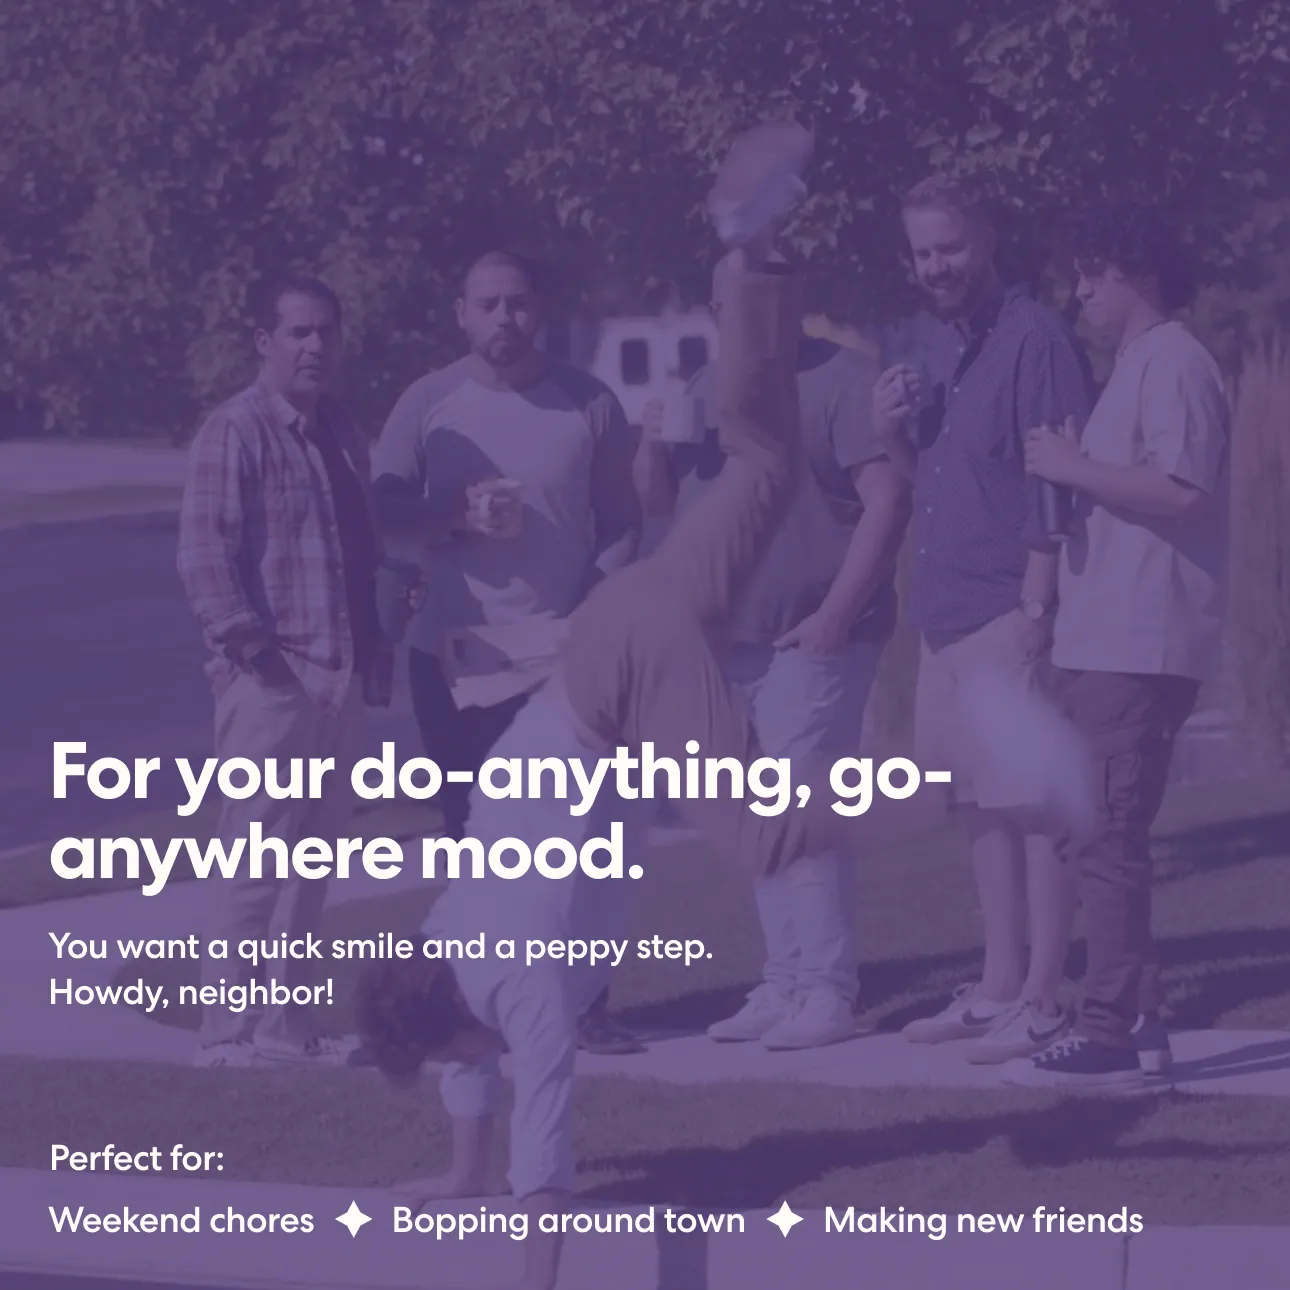The width and height of the screenshot is (1290, 1290).
Task: Click the "Howdy, neighbor!" text
Action: [x=192, y=993]
